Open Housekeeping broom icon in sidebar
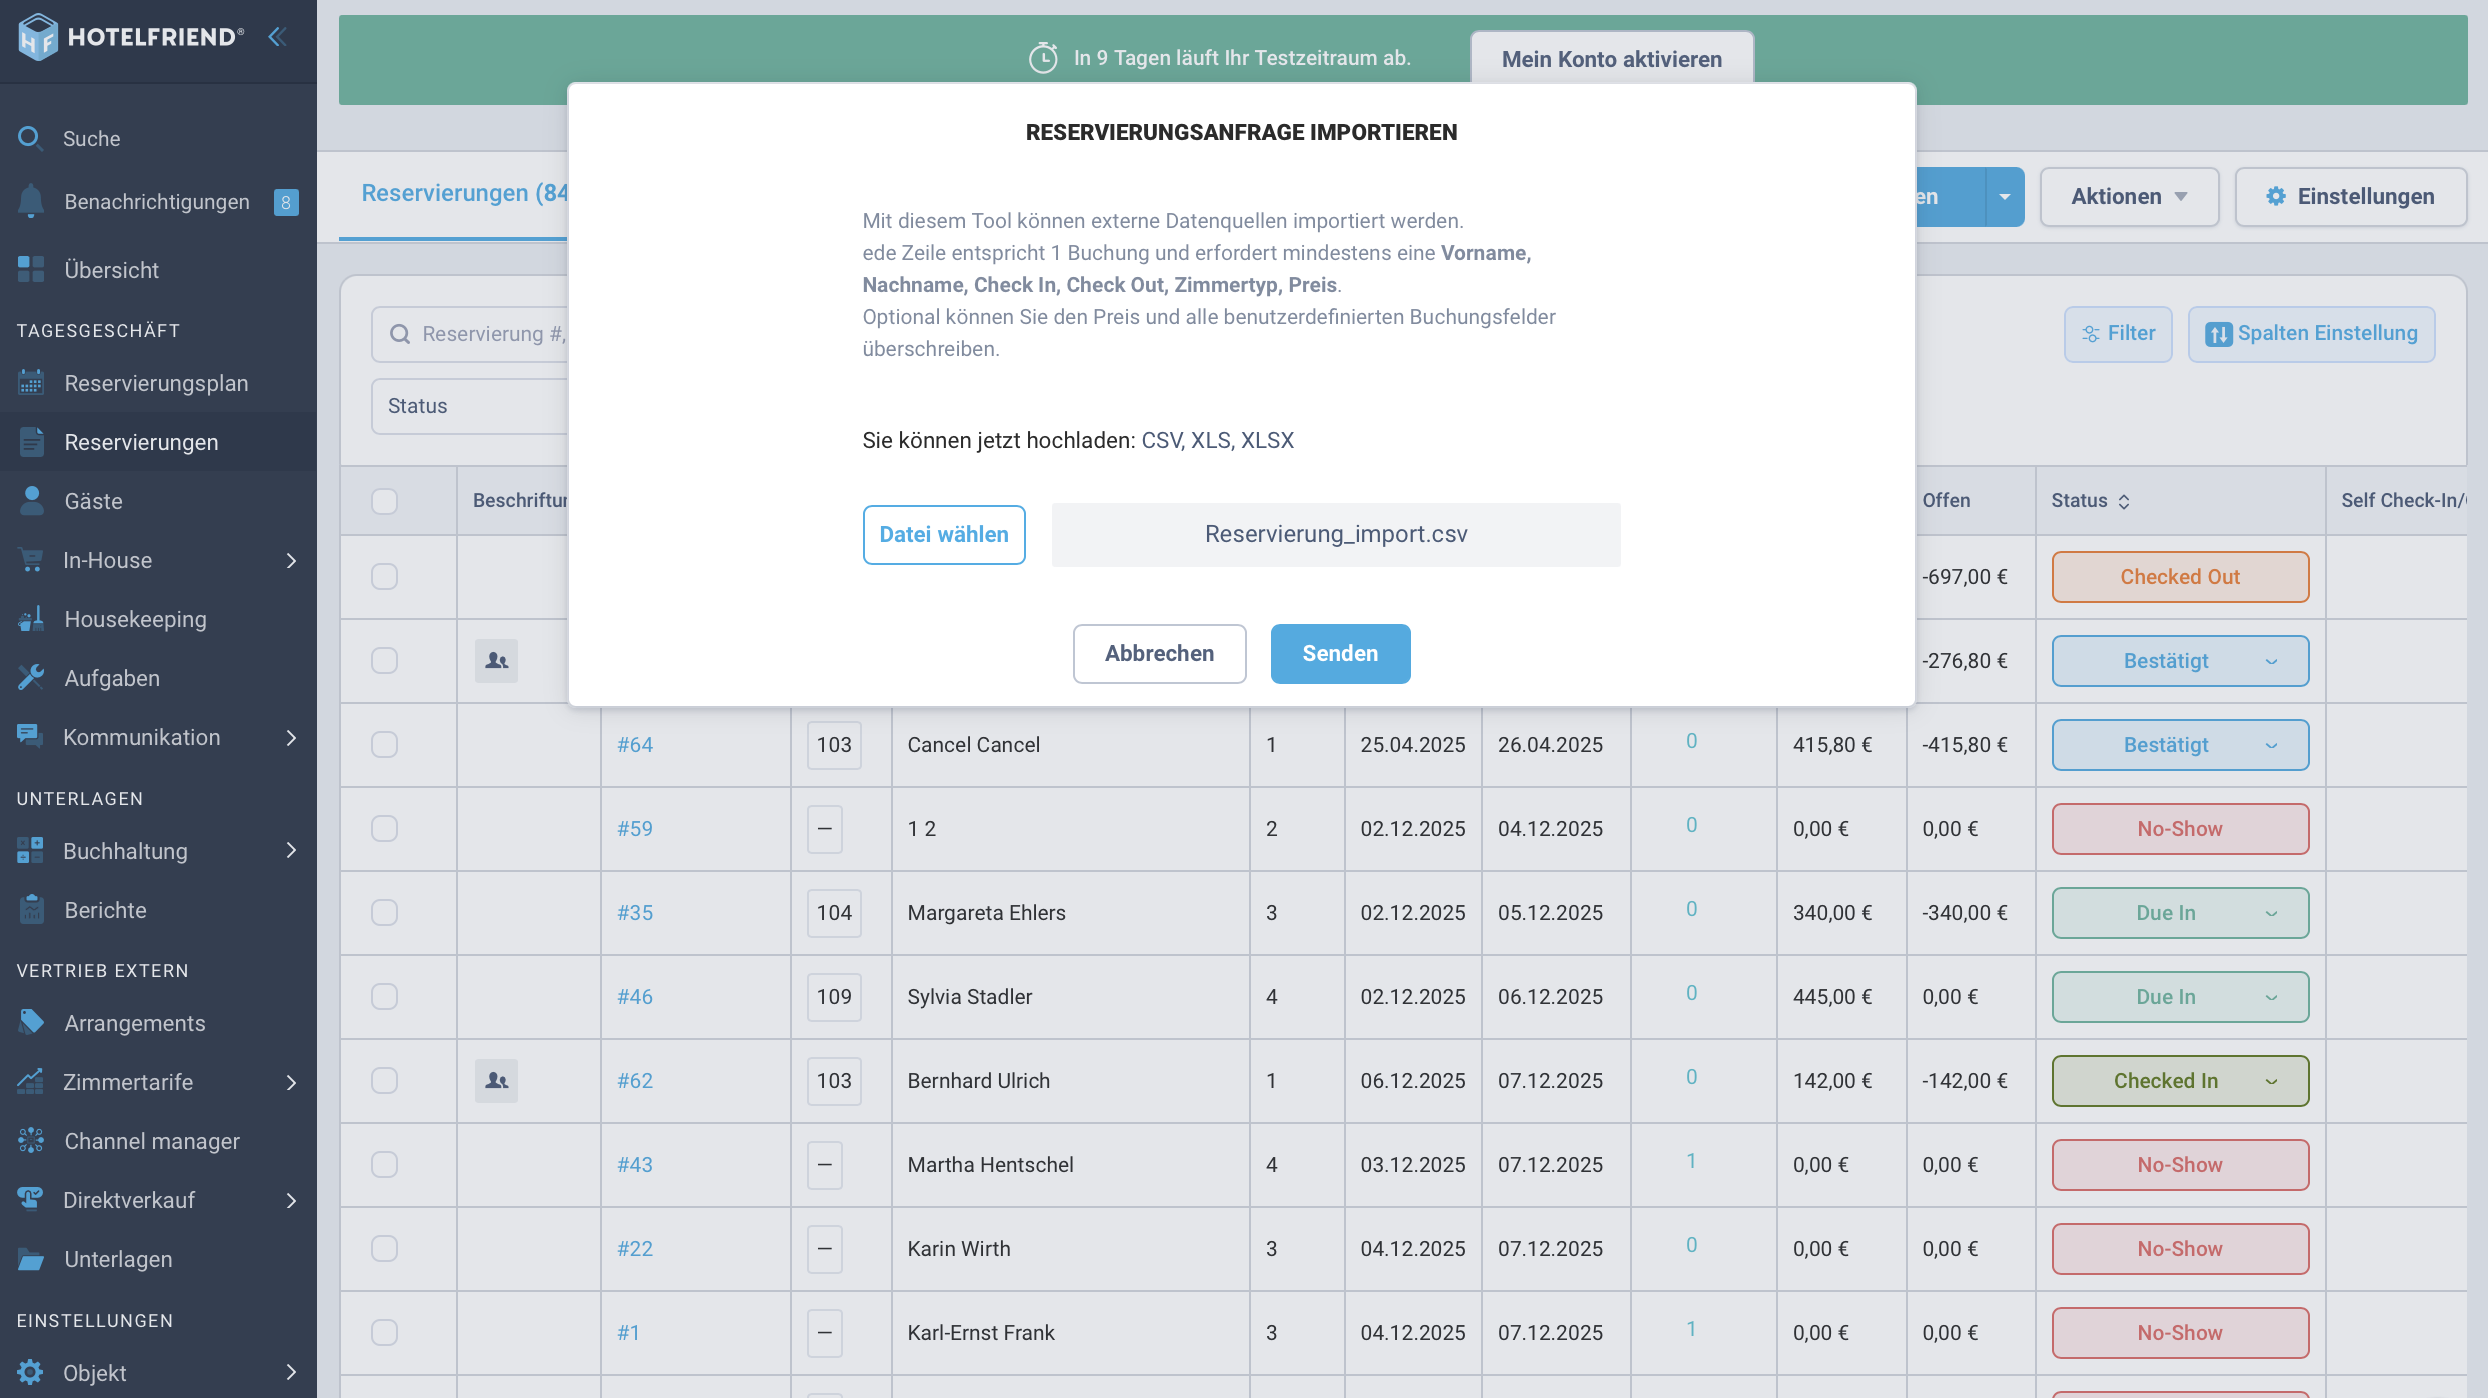2488x1398 pixels. [31, 619]
